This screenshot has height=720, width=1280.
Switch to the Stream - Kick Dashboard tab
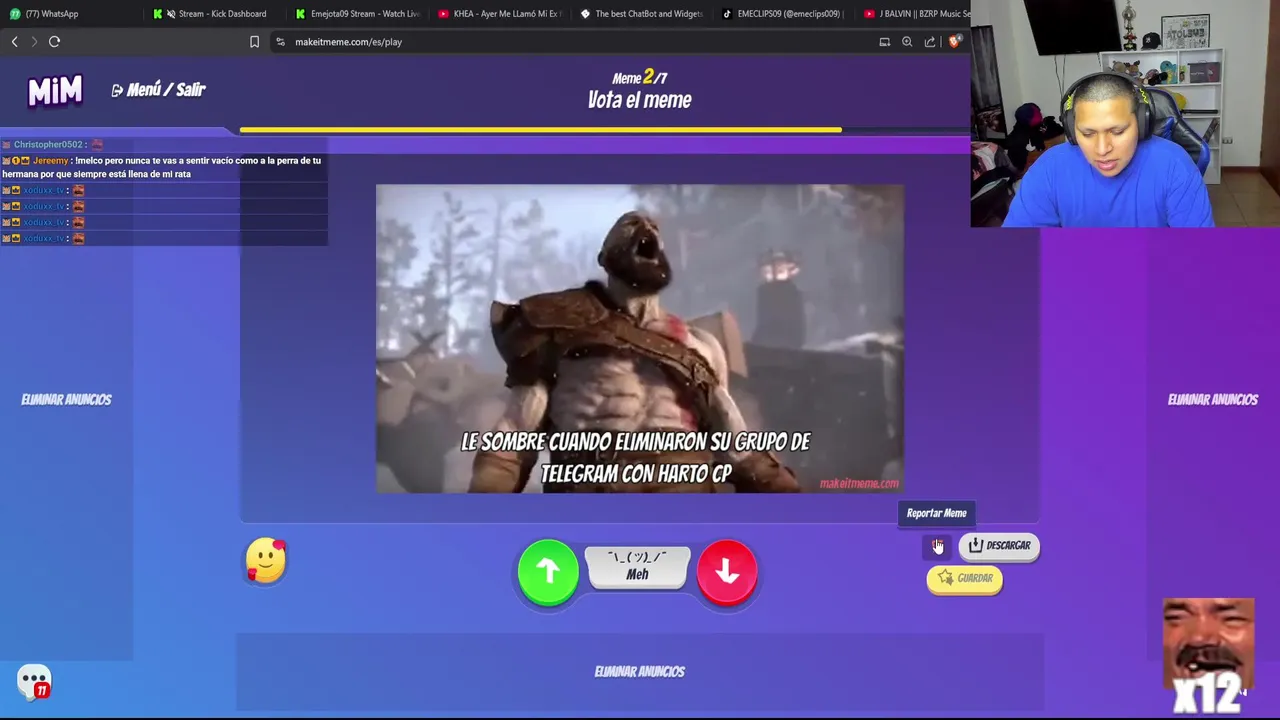tap(215, 14)
